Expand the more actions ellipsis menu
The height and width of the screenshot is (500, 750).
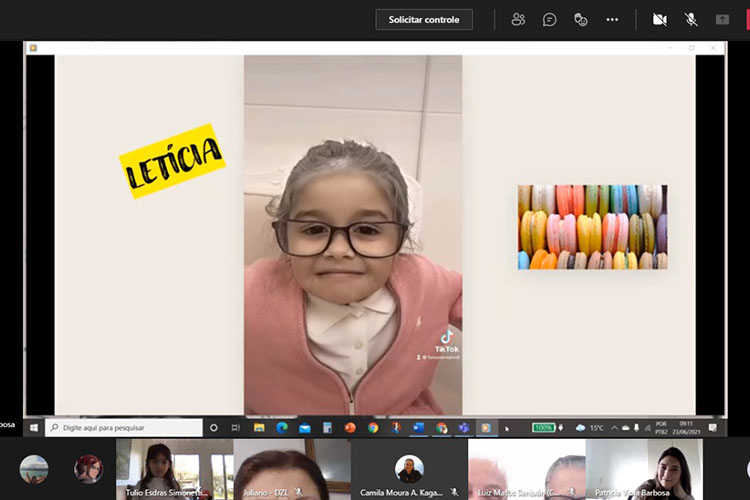pos(612,19)
